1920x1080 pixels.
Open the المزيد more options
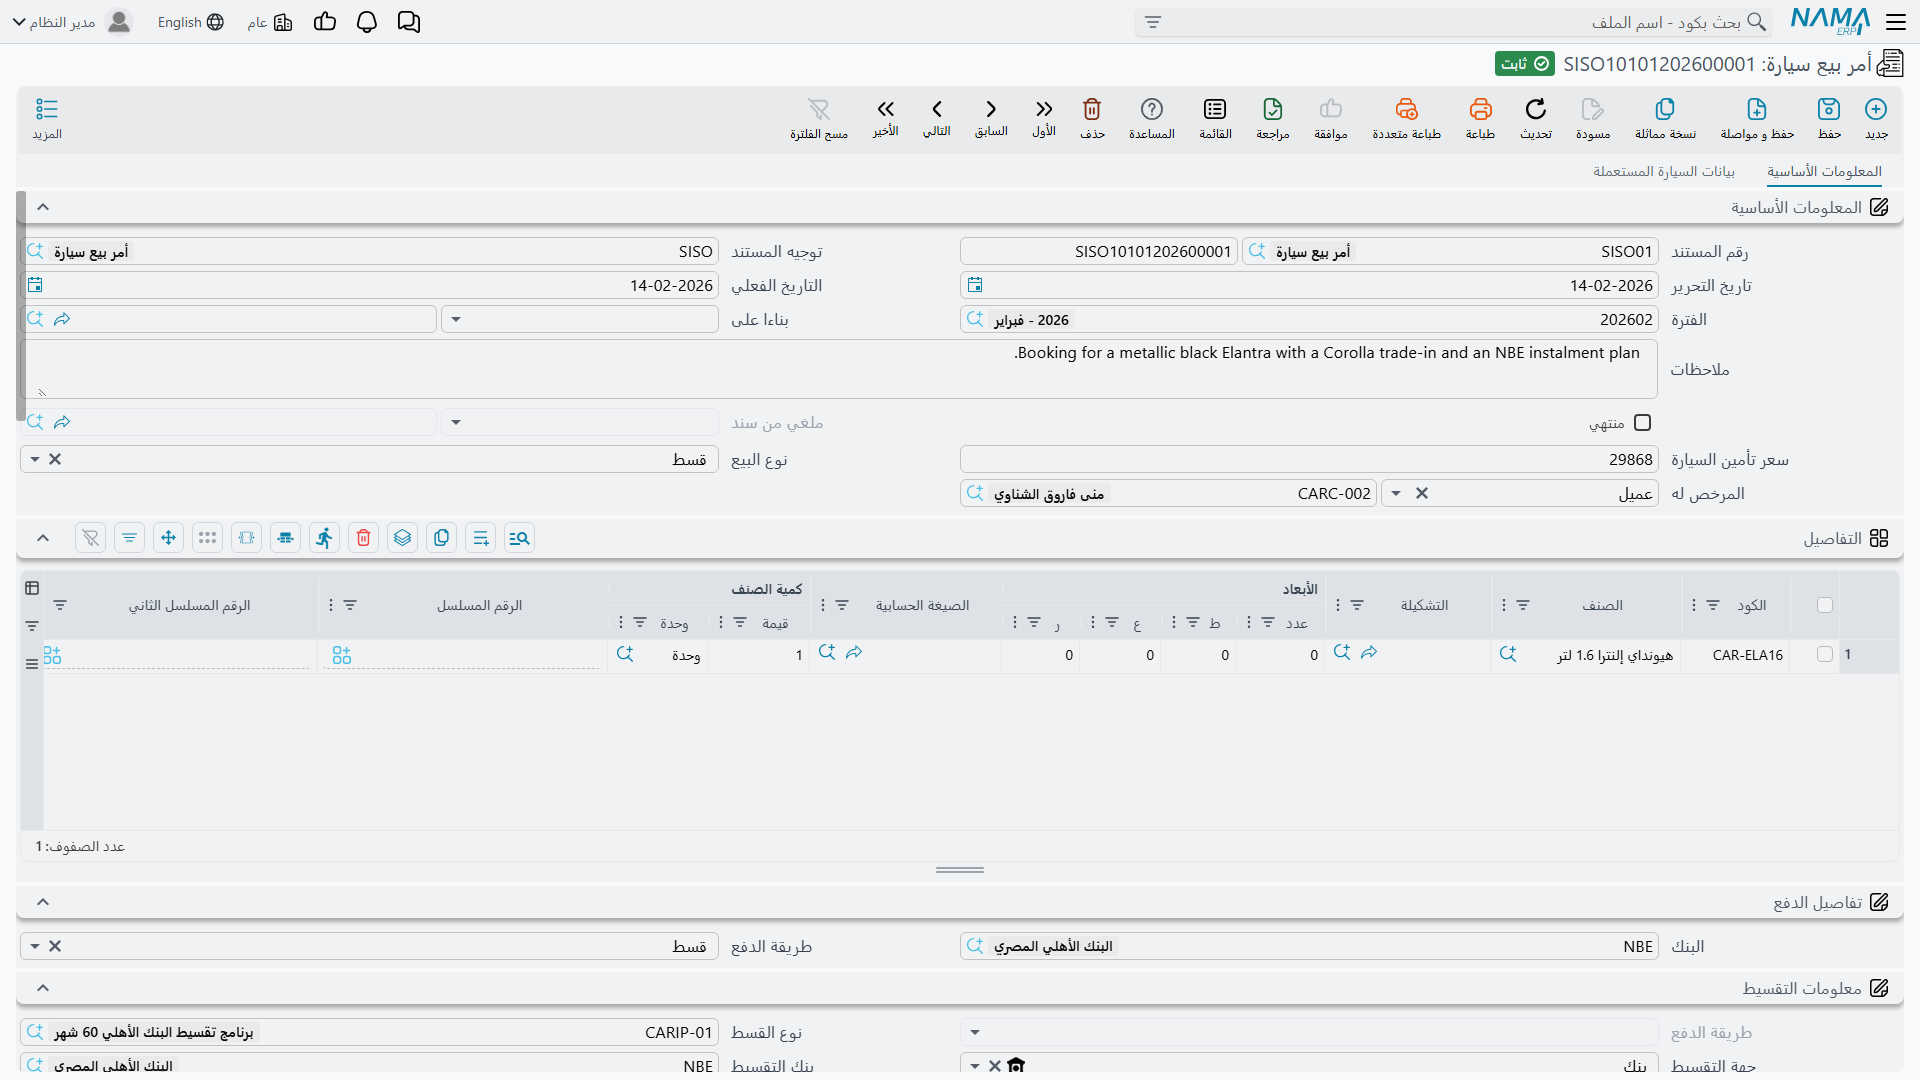[x=47, y=118]
